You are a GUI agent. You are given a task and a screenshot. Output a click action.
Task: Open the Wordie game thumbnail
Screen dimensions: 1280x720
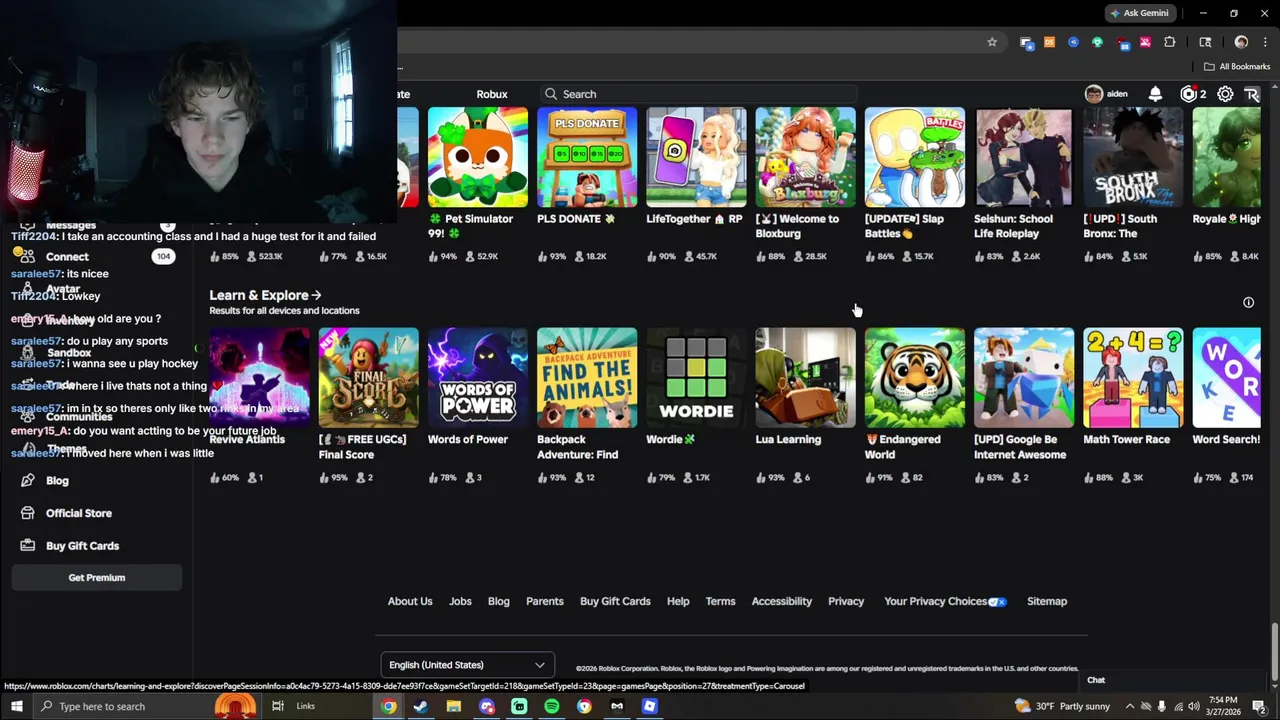pos(696,378)
